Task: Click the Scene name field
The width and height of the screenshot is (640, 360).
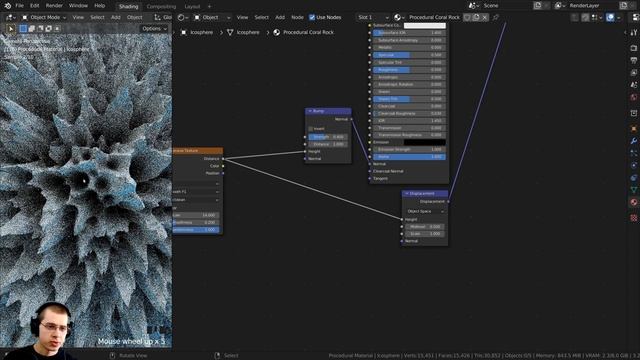Action: point(506,6)
